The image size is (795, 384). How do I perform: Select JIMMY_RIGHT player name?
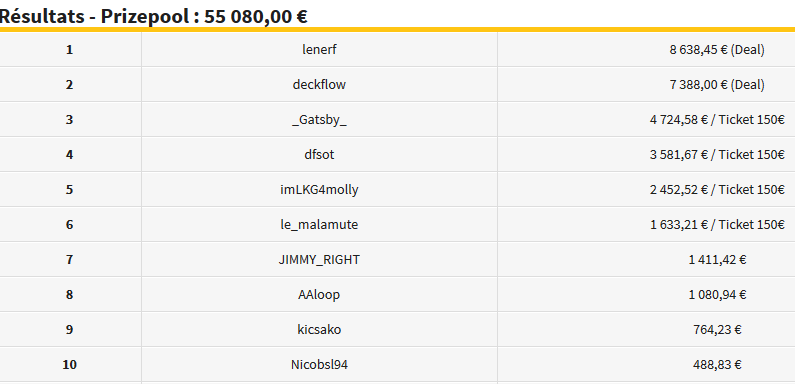319,259
